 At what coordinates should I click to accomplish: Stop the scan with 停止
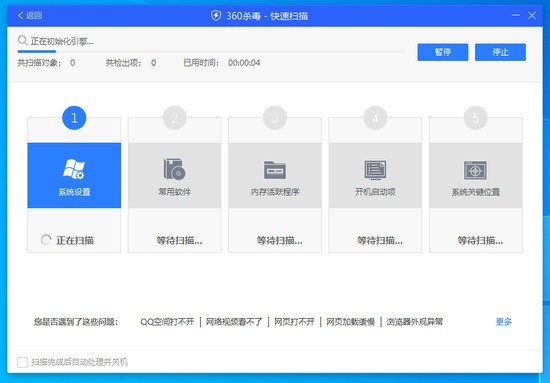click(x=500, y=52)
